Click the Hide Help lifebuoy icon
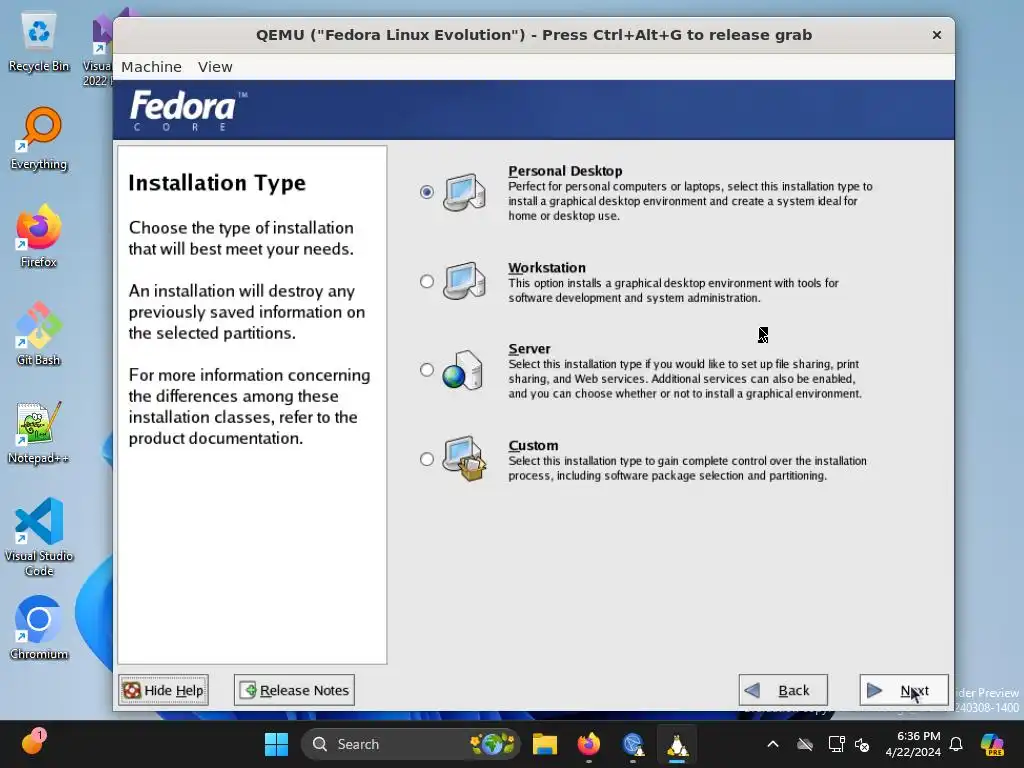 point(132,690)
